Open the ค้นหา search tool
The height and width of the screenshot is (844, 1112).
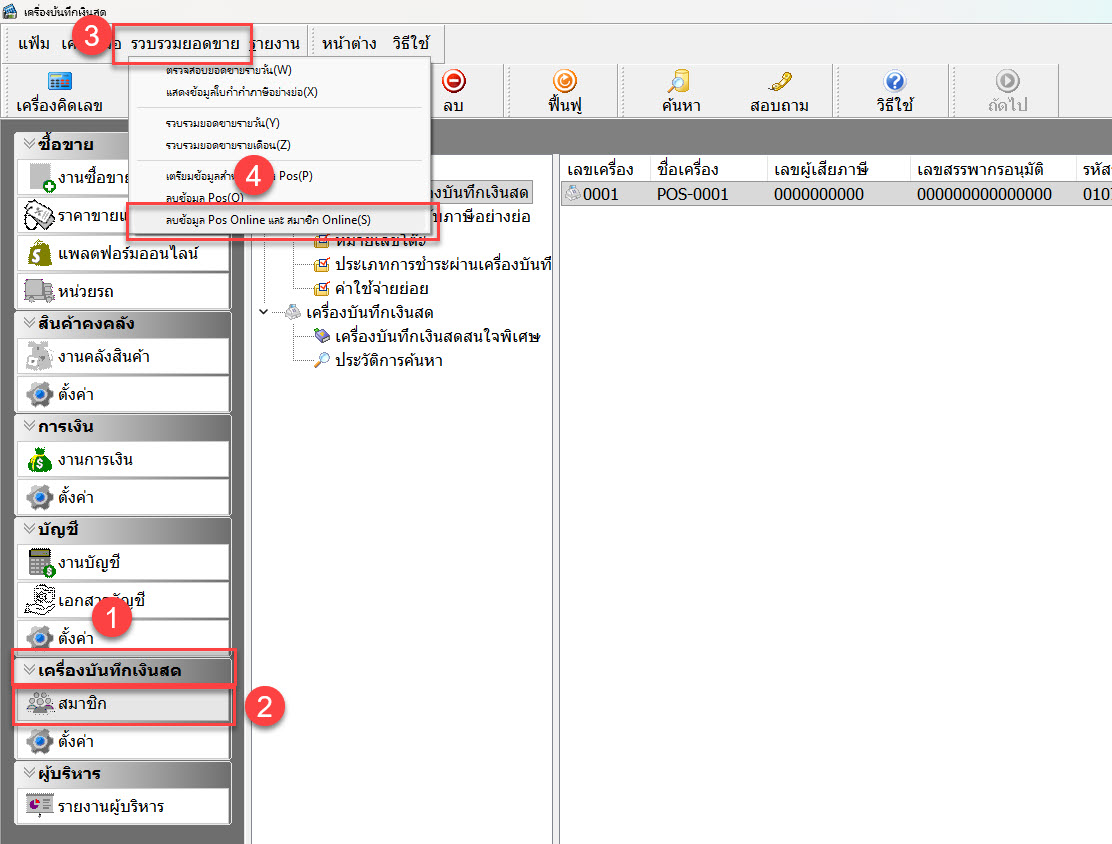pyautogui.click(x=679, y=91)
